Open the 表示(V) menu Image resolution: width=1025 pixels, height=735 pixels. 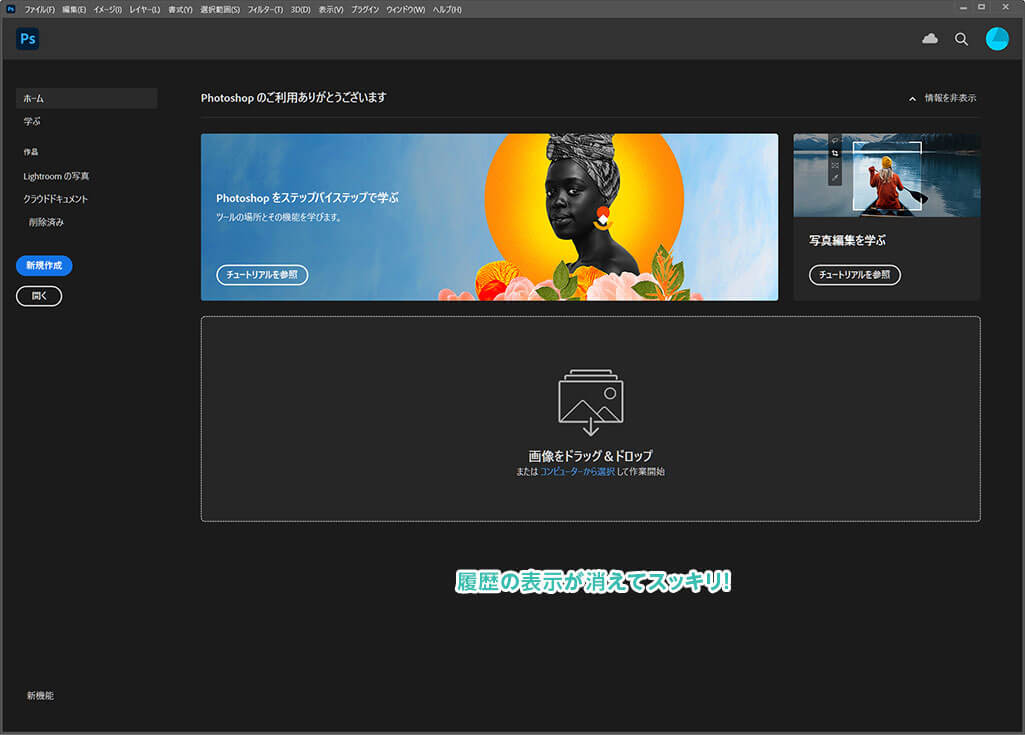tap(331, 10)
